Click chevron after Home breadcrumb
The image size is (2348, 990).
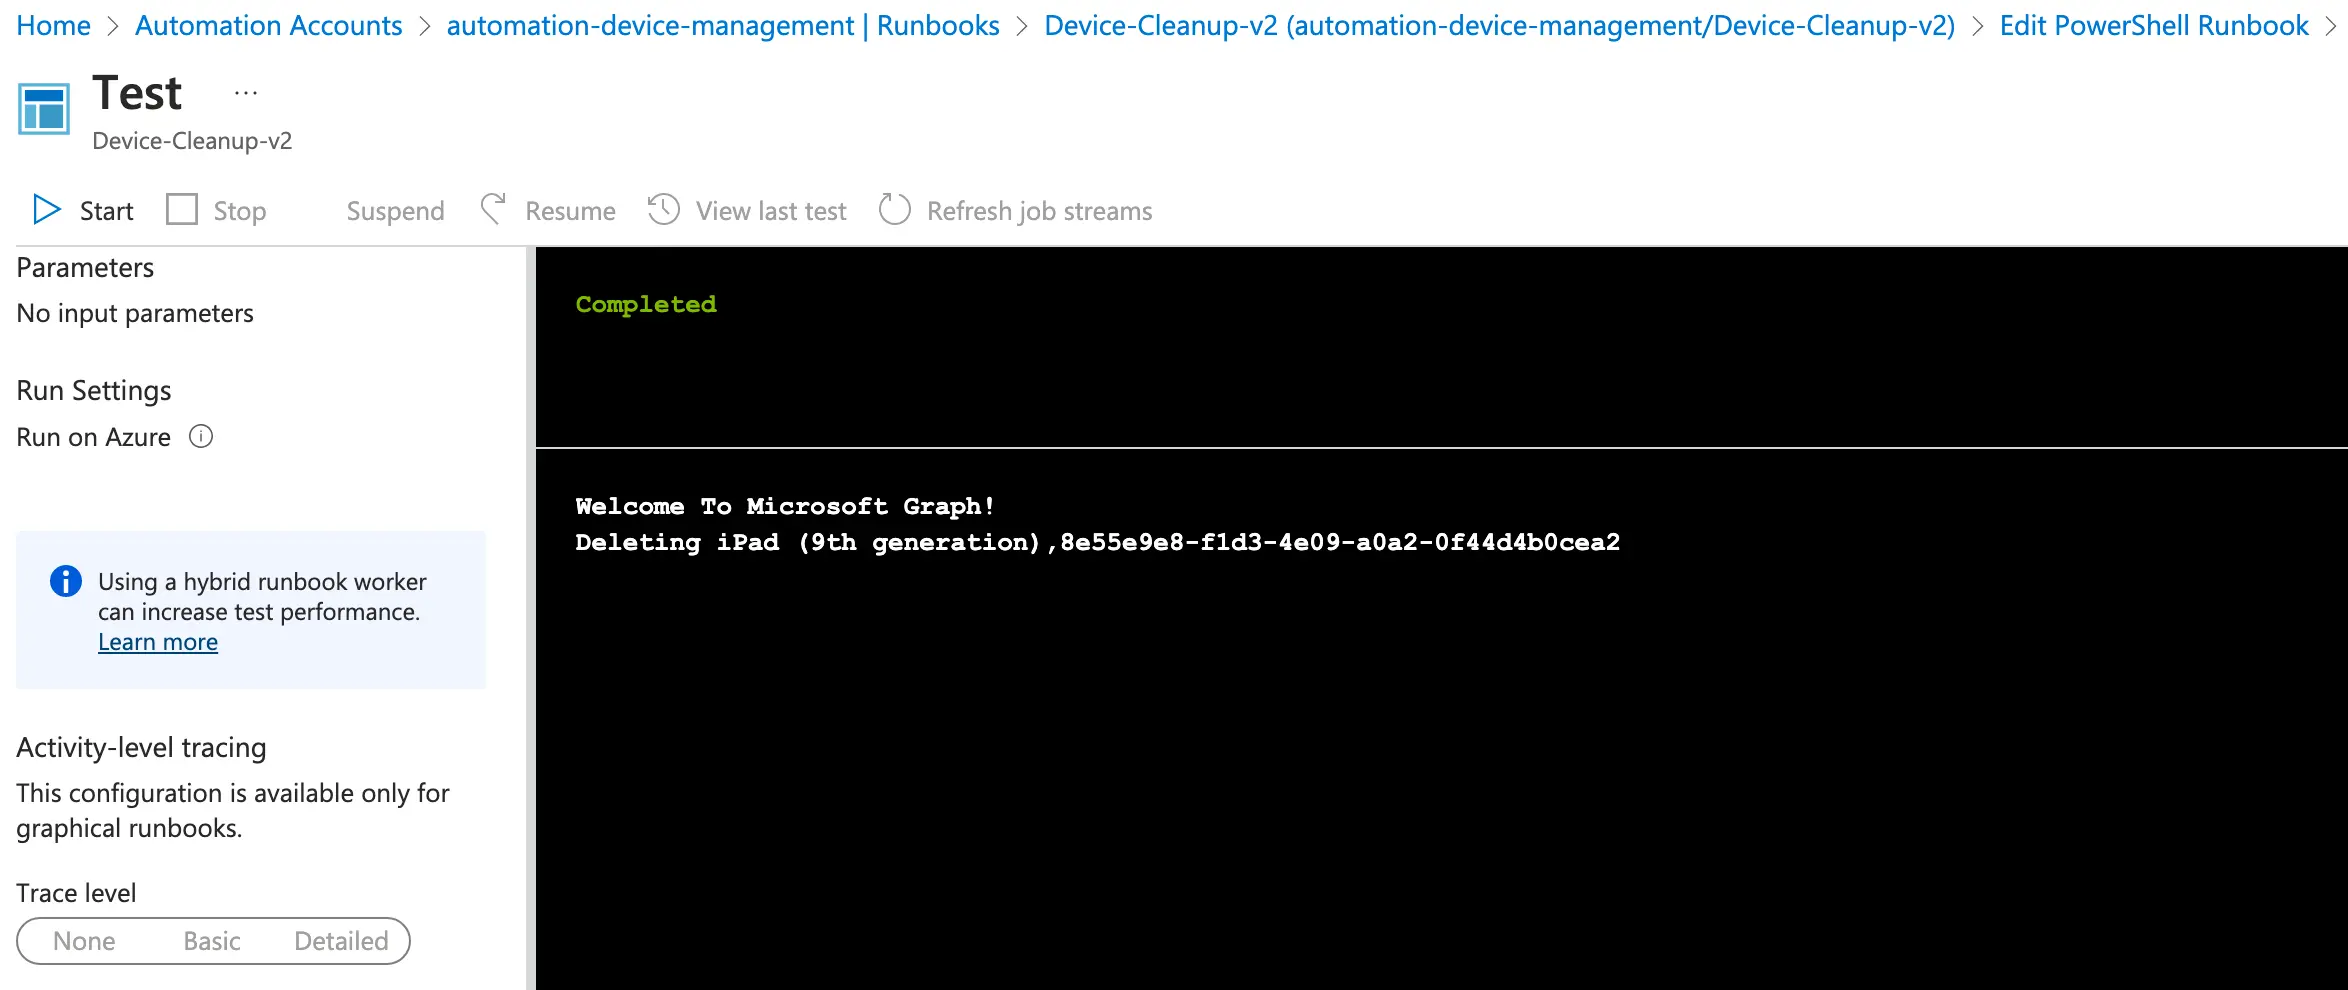tap(113, 26)
